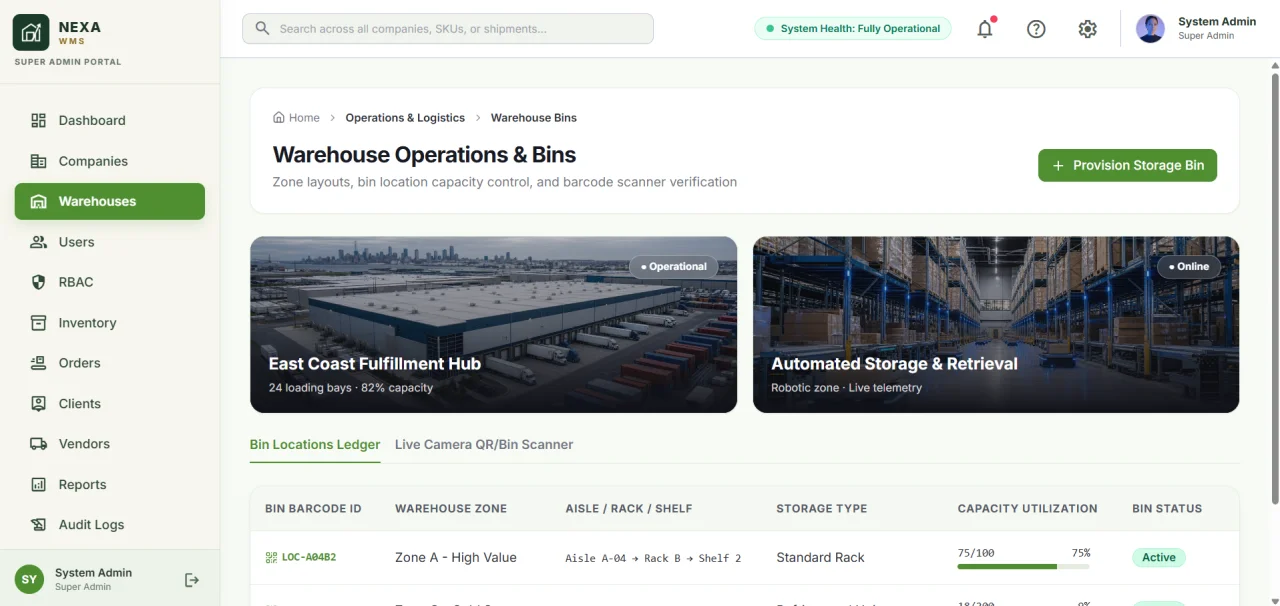Switch to Bin Locations Ledger tab
Image resolution: width=1280 pixels, height=606 pixels.
tap(315, 445)
